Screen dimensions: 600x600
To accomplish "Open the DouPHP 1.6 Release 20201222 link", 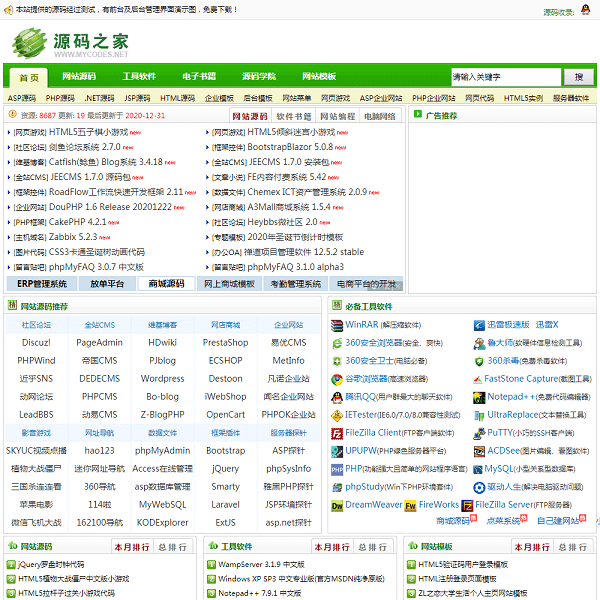I will [x=110, y=207].
